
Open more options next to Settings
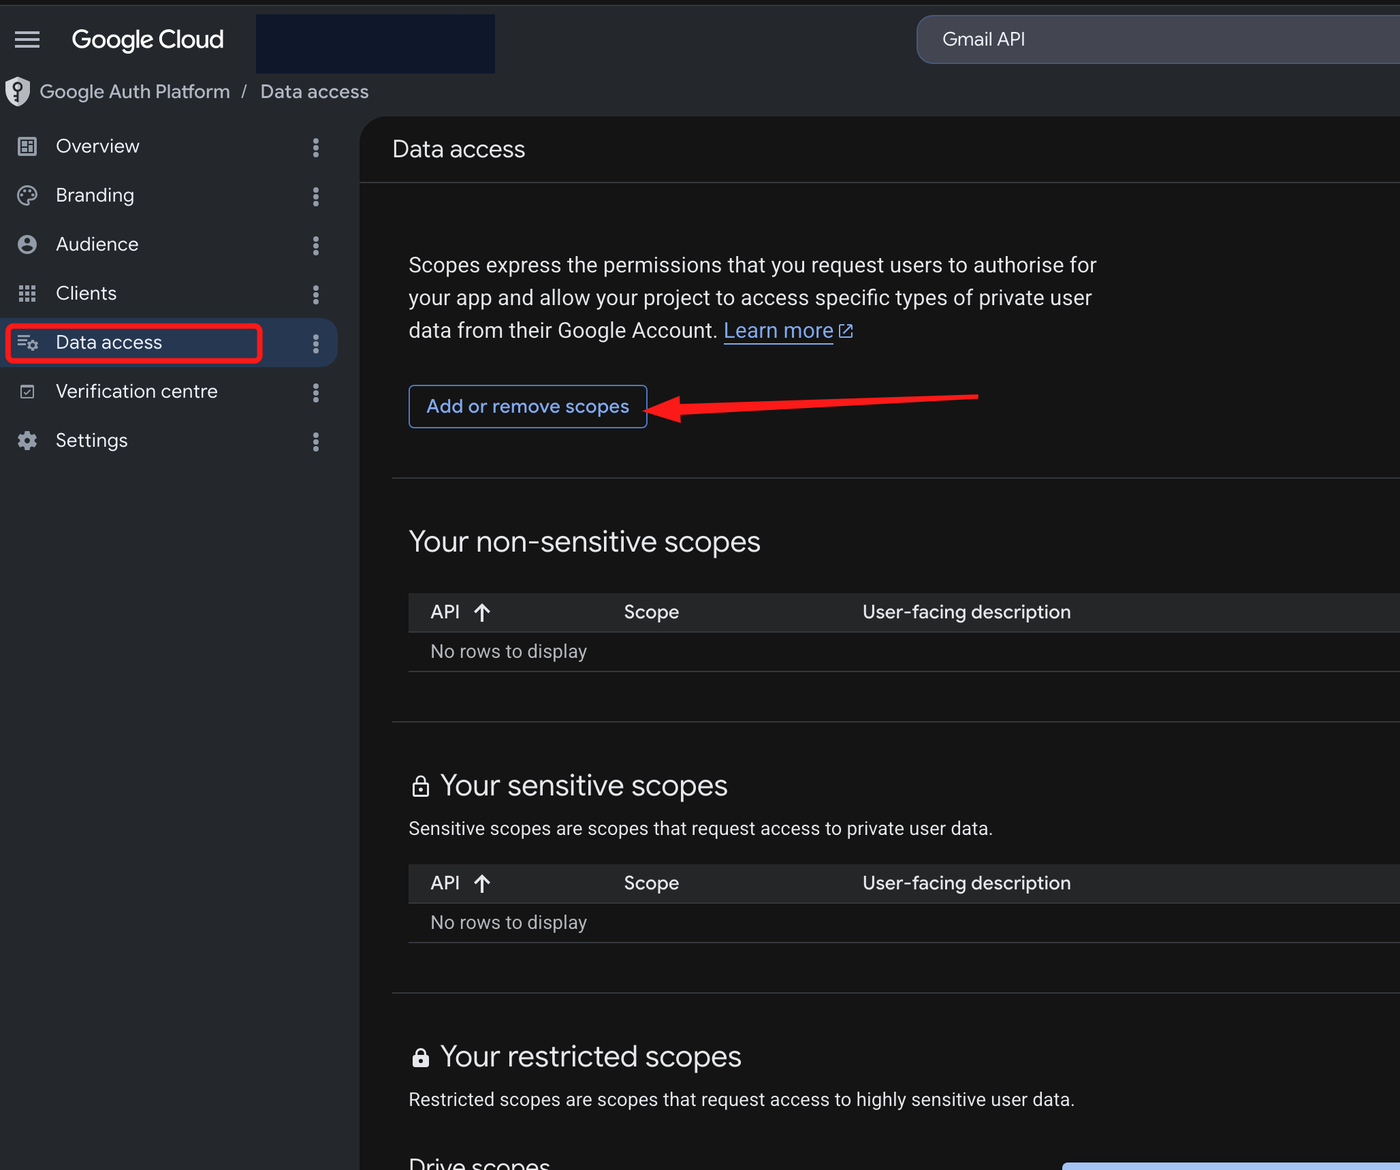[x=316, y=441]
